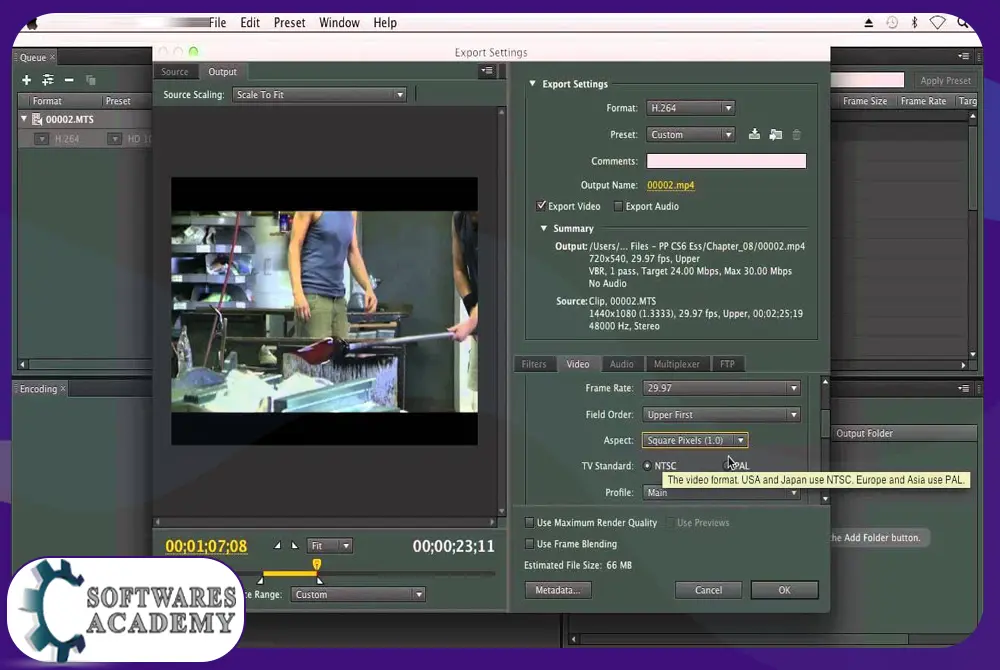Close the Queue panel tab
Screen dimensions: 1000x670
click(x=52, y=57)
